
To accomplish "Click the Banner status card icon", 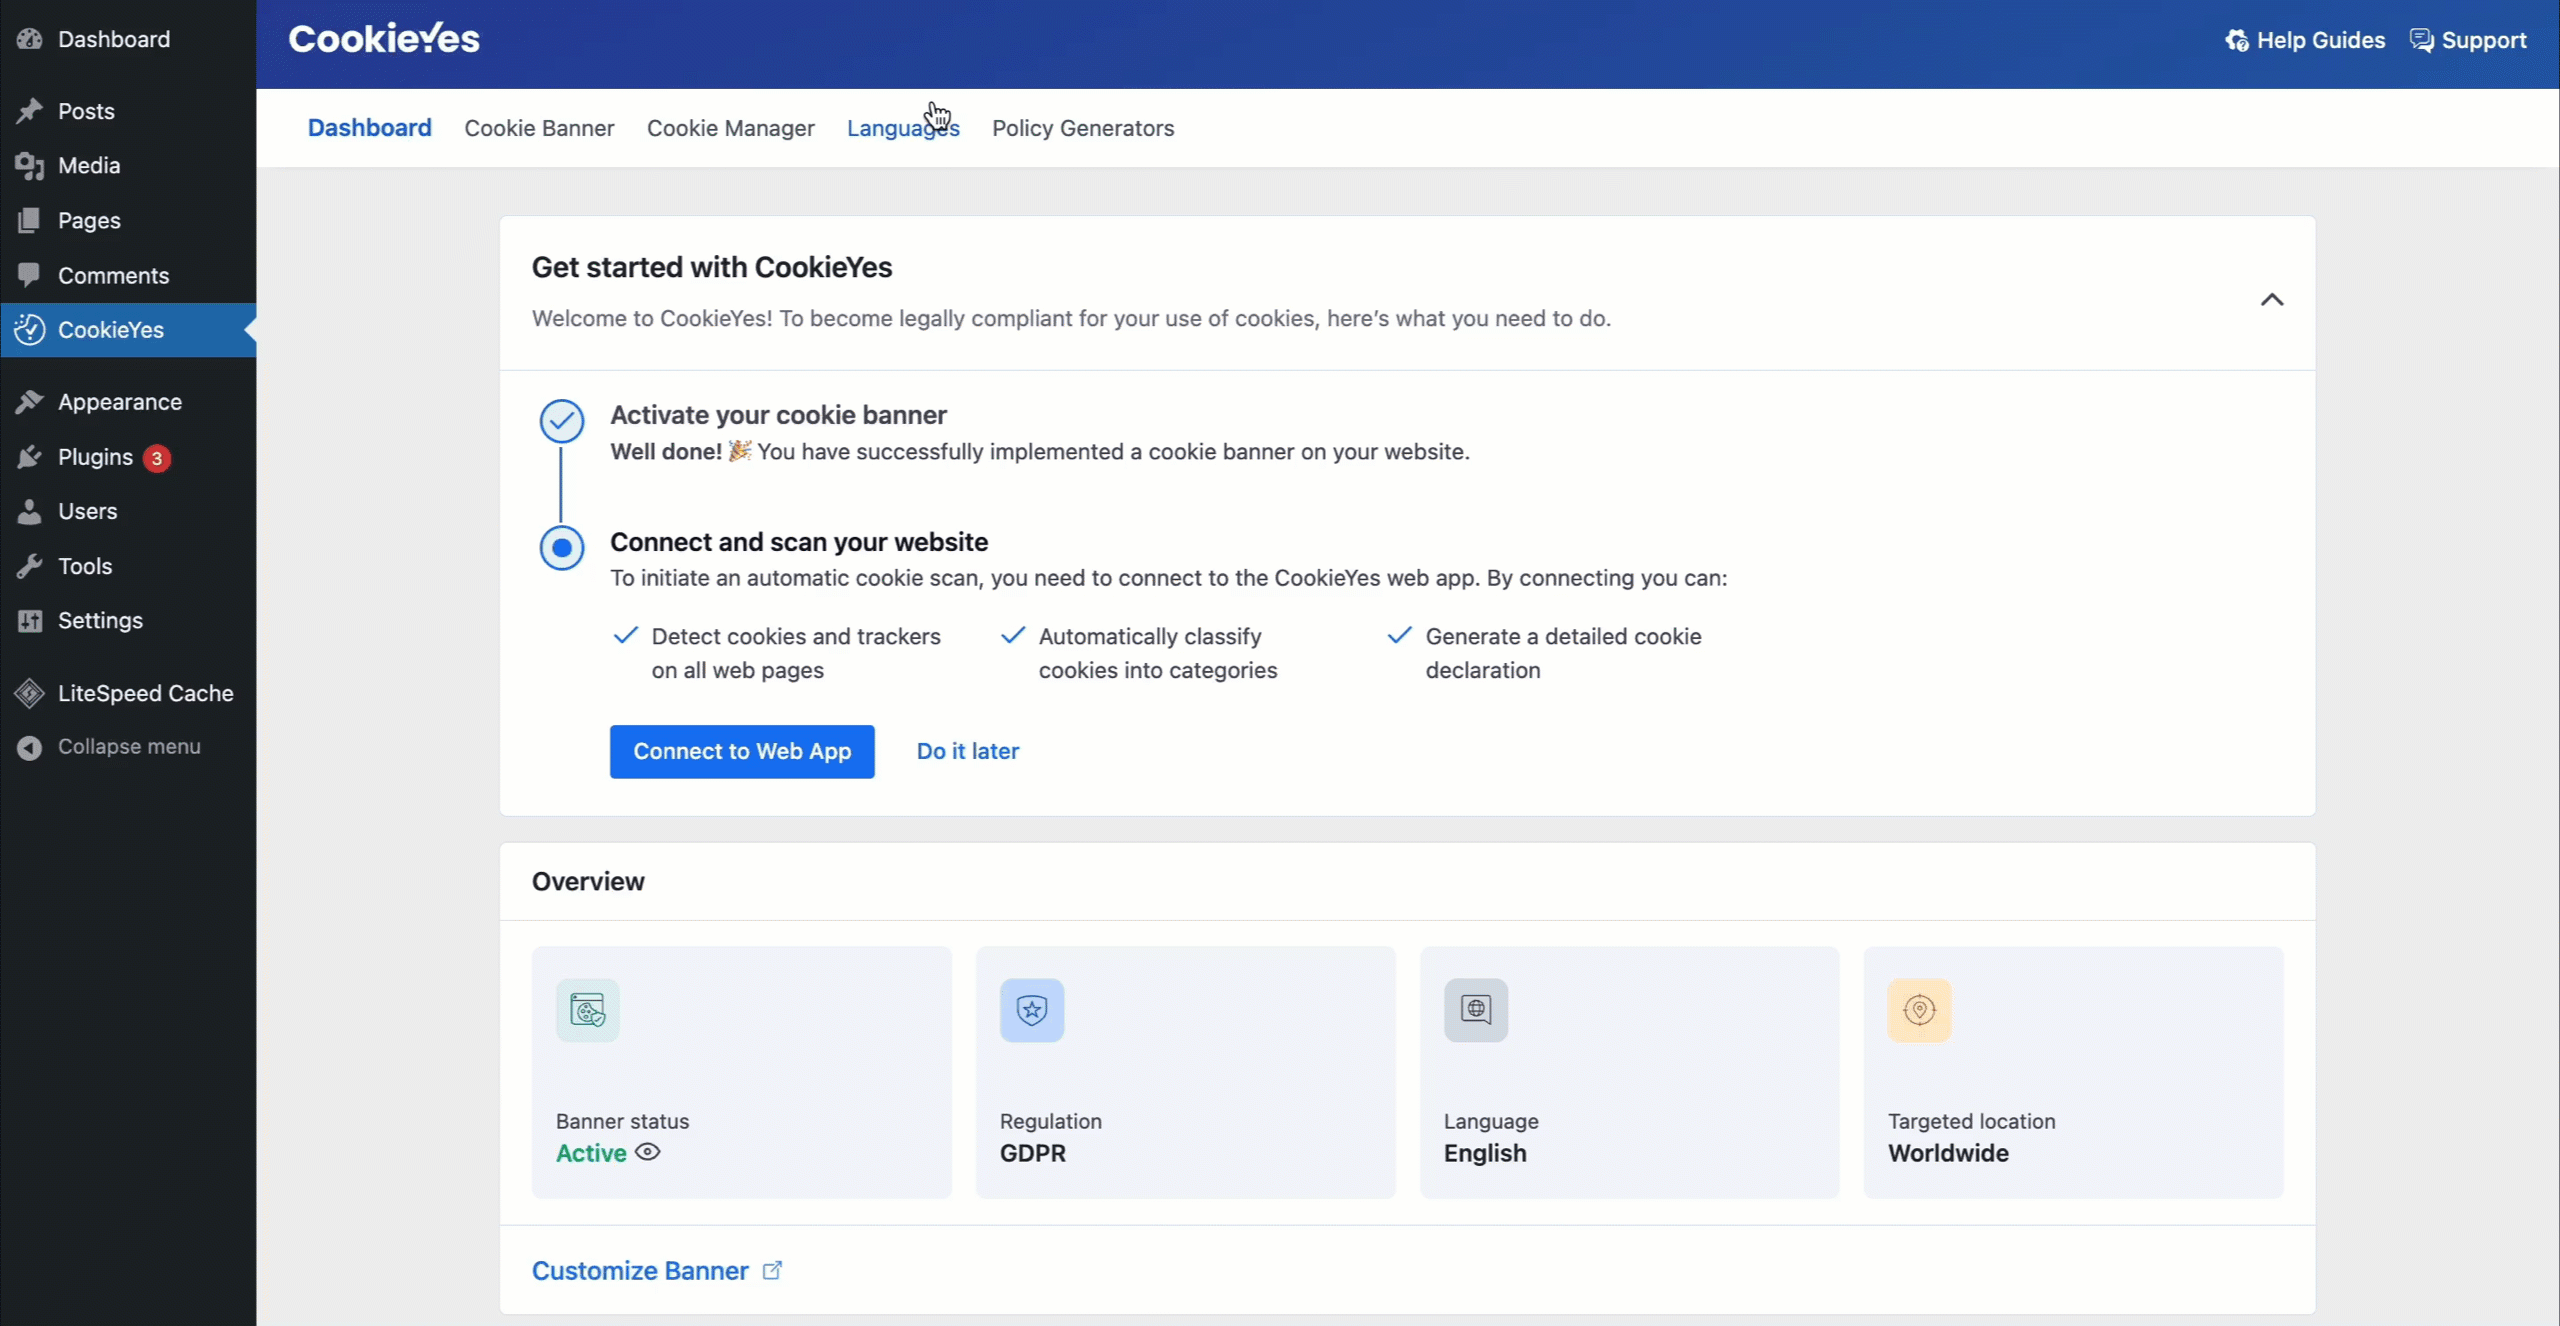I will tap(588, 1010).
